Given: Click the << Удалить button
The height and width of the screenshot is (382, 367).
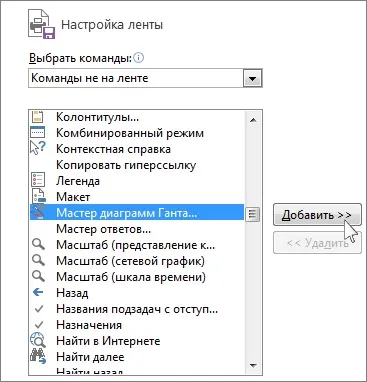Looking at the screenshot, I should point(317,243).
